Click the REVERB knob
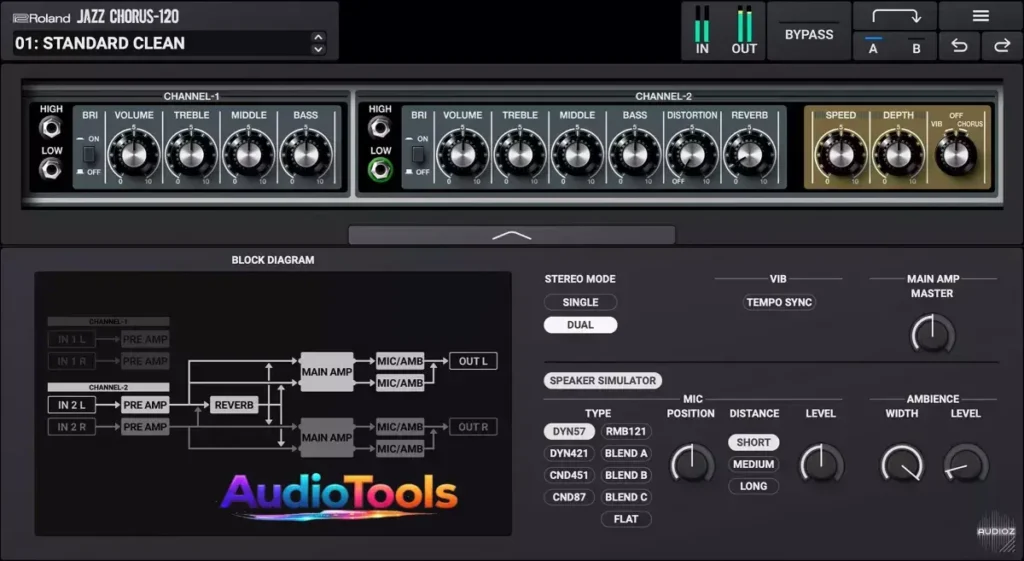The width and height of the screenshot is (1024, 561). coord(749,154)
